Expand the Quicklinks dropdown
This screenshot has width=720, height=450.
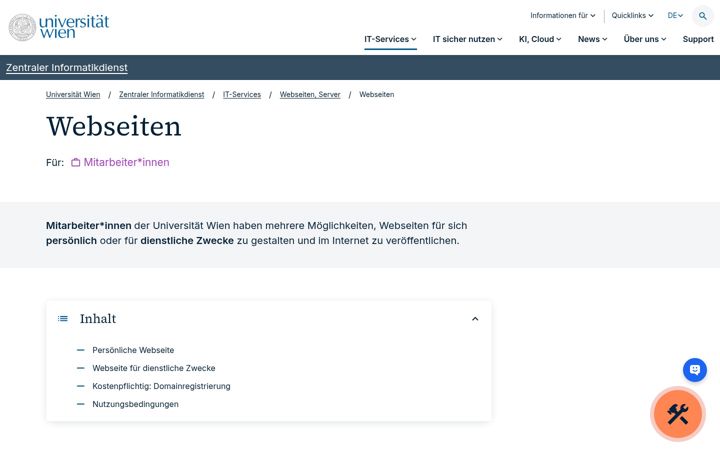(632, 16)
